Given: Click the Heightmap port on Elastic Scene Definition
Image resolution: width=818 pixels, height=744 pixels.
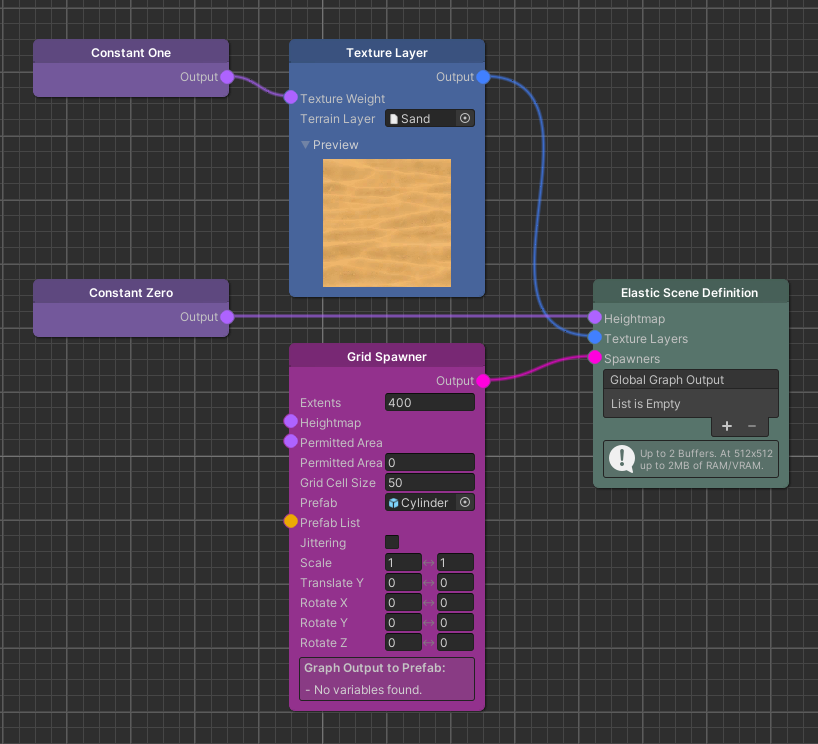Looking at the screenshot, I should (595, 318).
